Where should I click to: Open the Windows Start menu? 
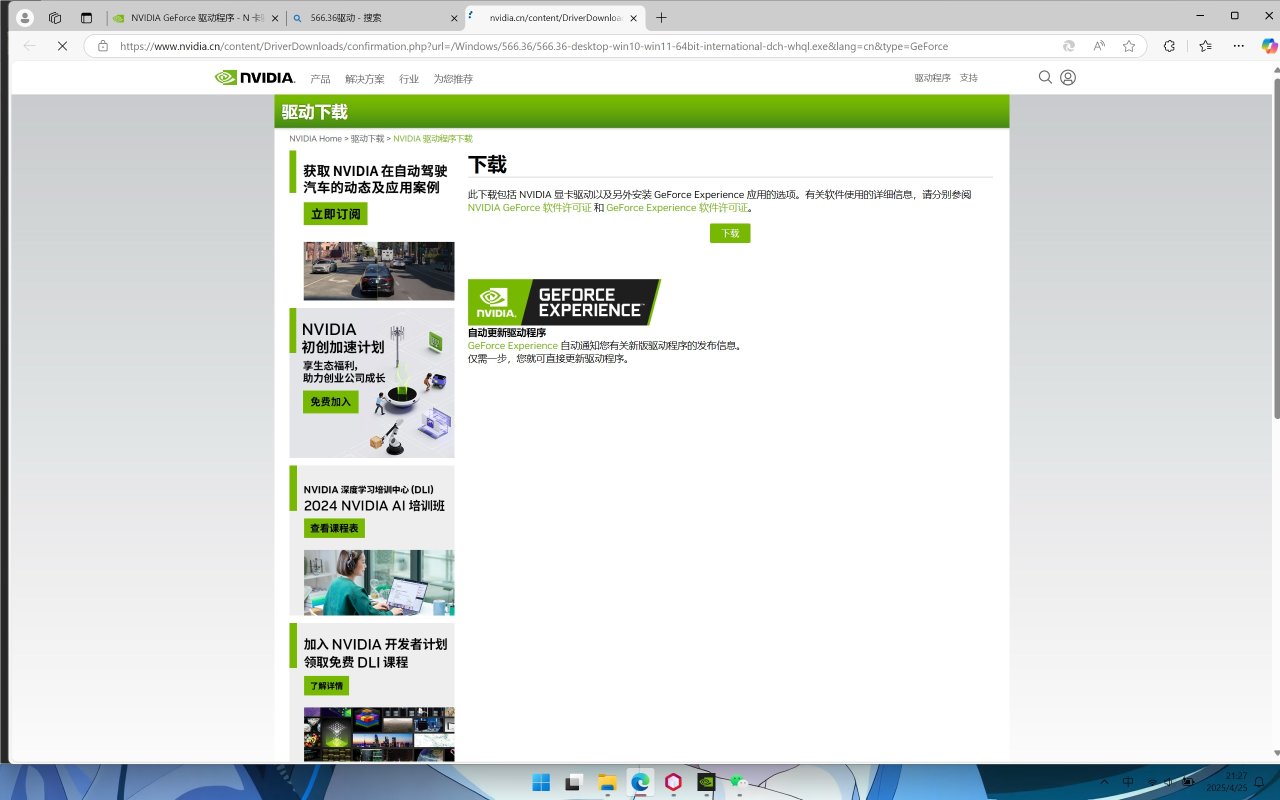(541, 782)
